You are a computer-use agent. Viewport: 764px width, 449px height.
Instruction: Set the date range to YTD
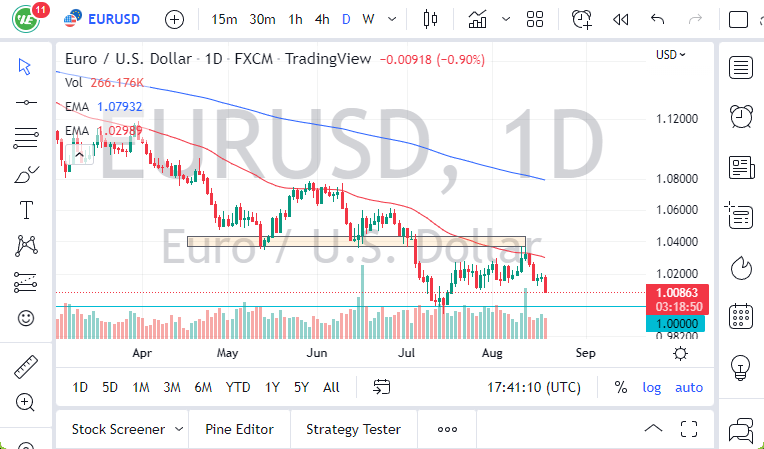click(238, 387)
